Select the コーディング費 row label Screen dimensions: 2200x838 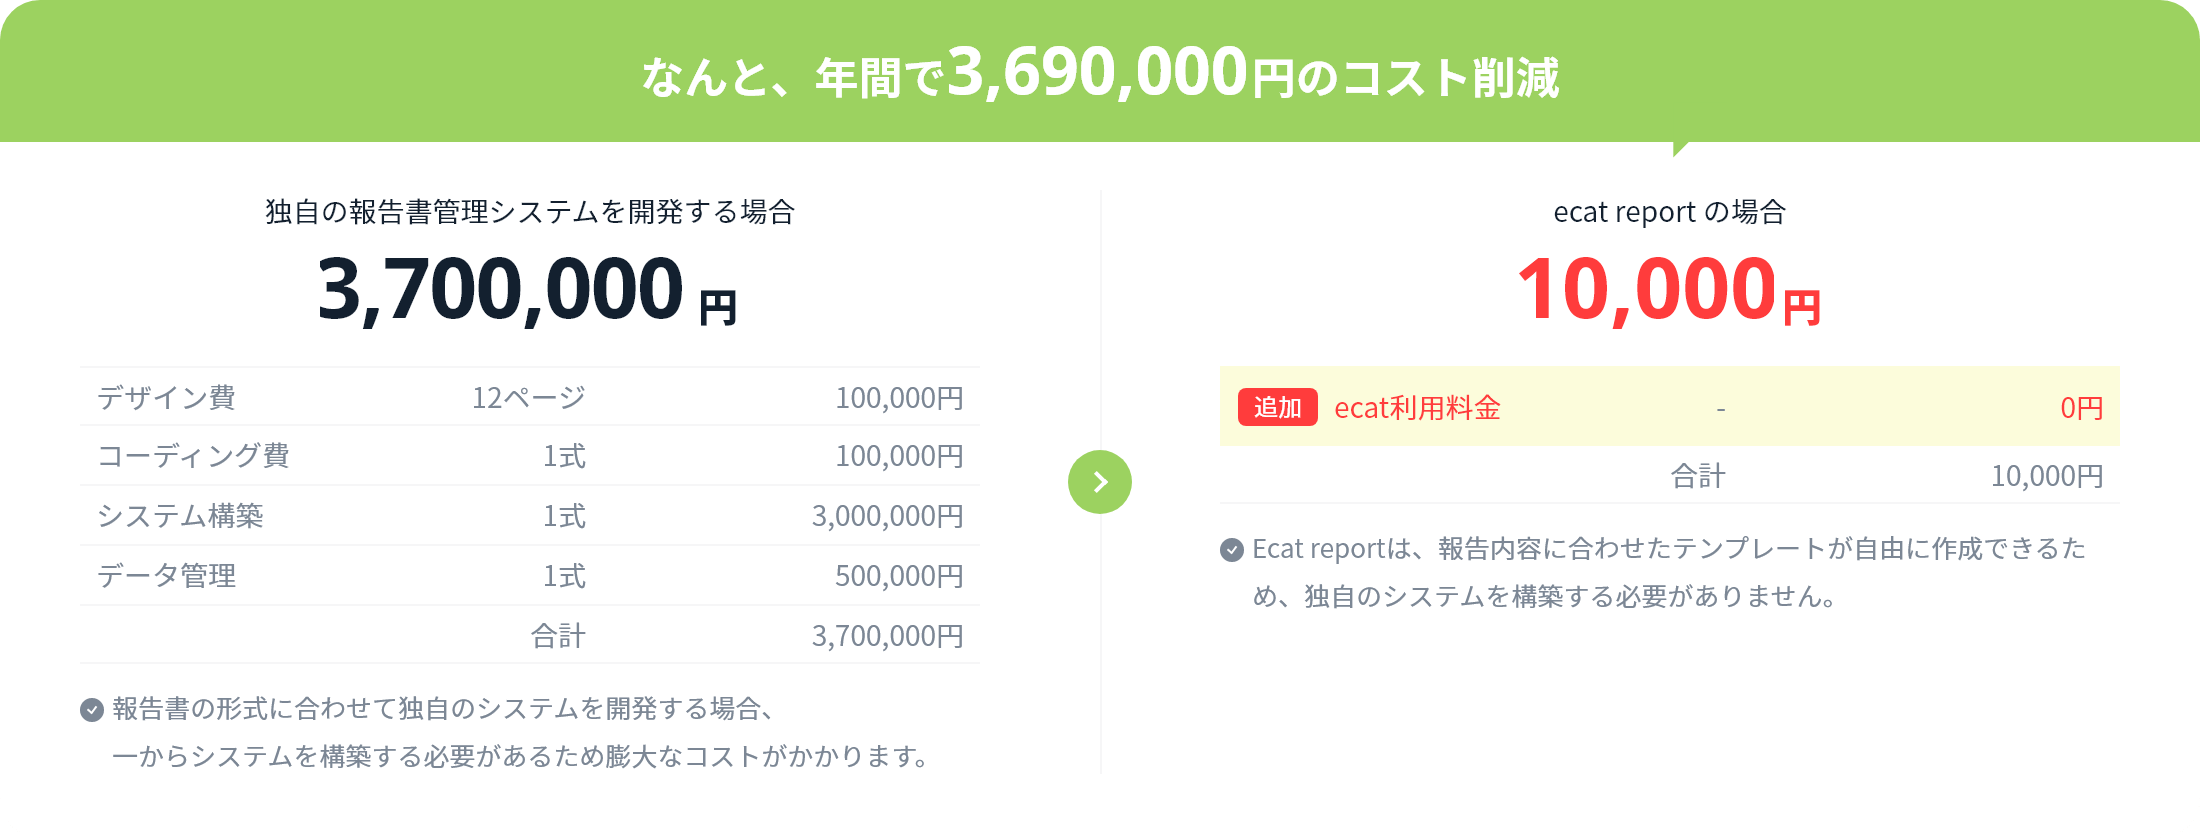point(193,456)
